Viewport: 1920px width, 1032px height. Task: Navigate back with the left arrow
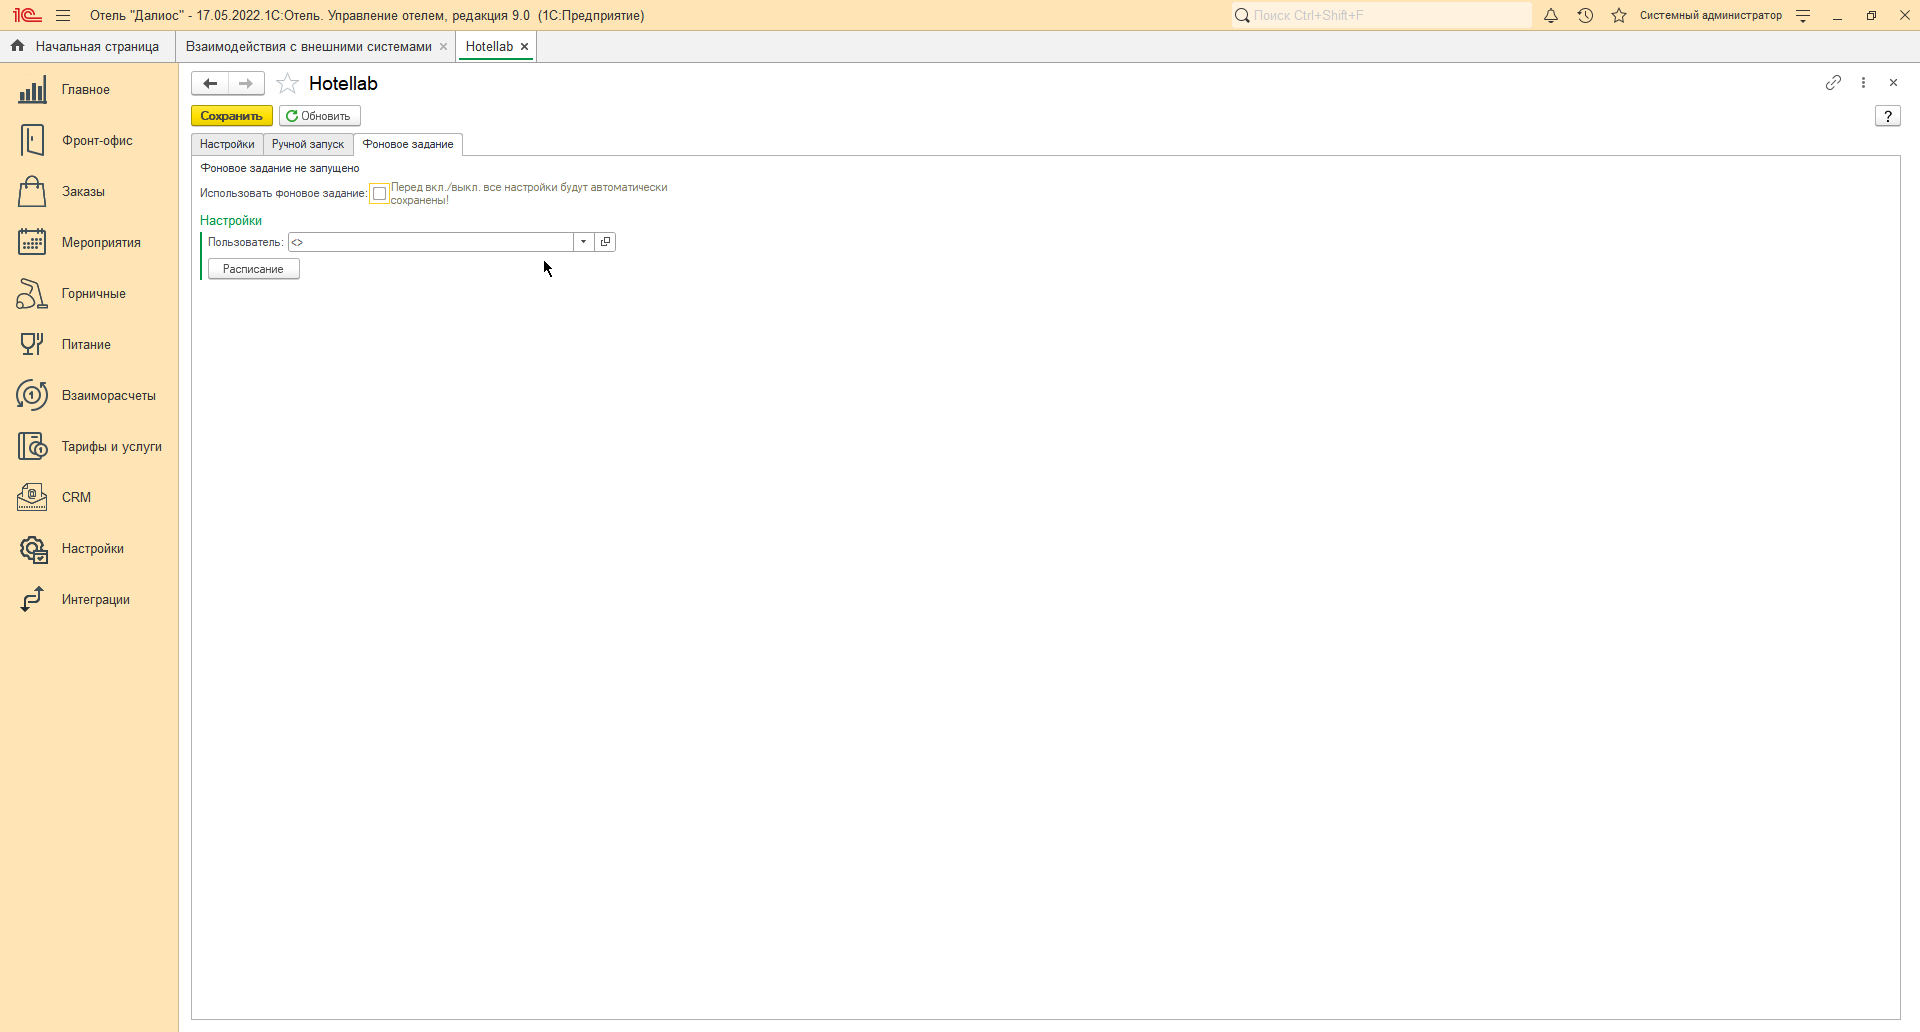point(210,84)
